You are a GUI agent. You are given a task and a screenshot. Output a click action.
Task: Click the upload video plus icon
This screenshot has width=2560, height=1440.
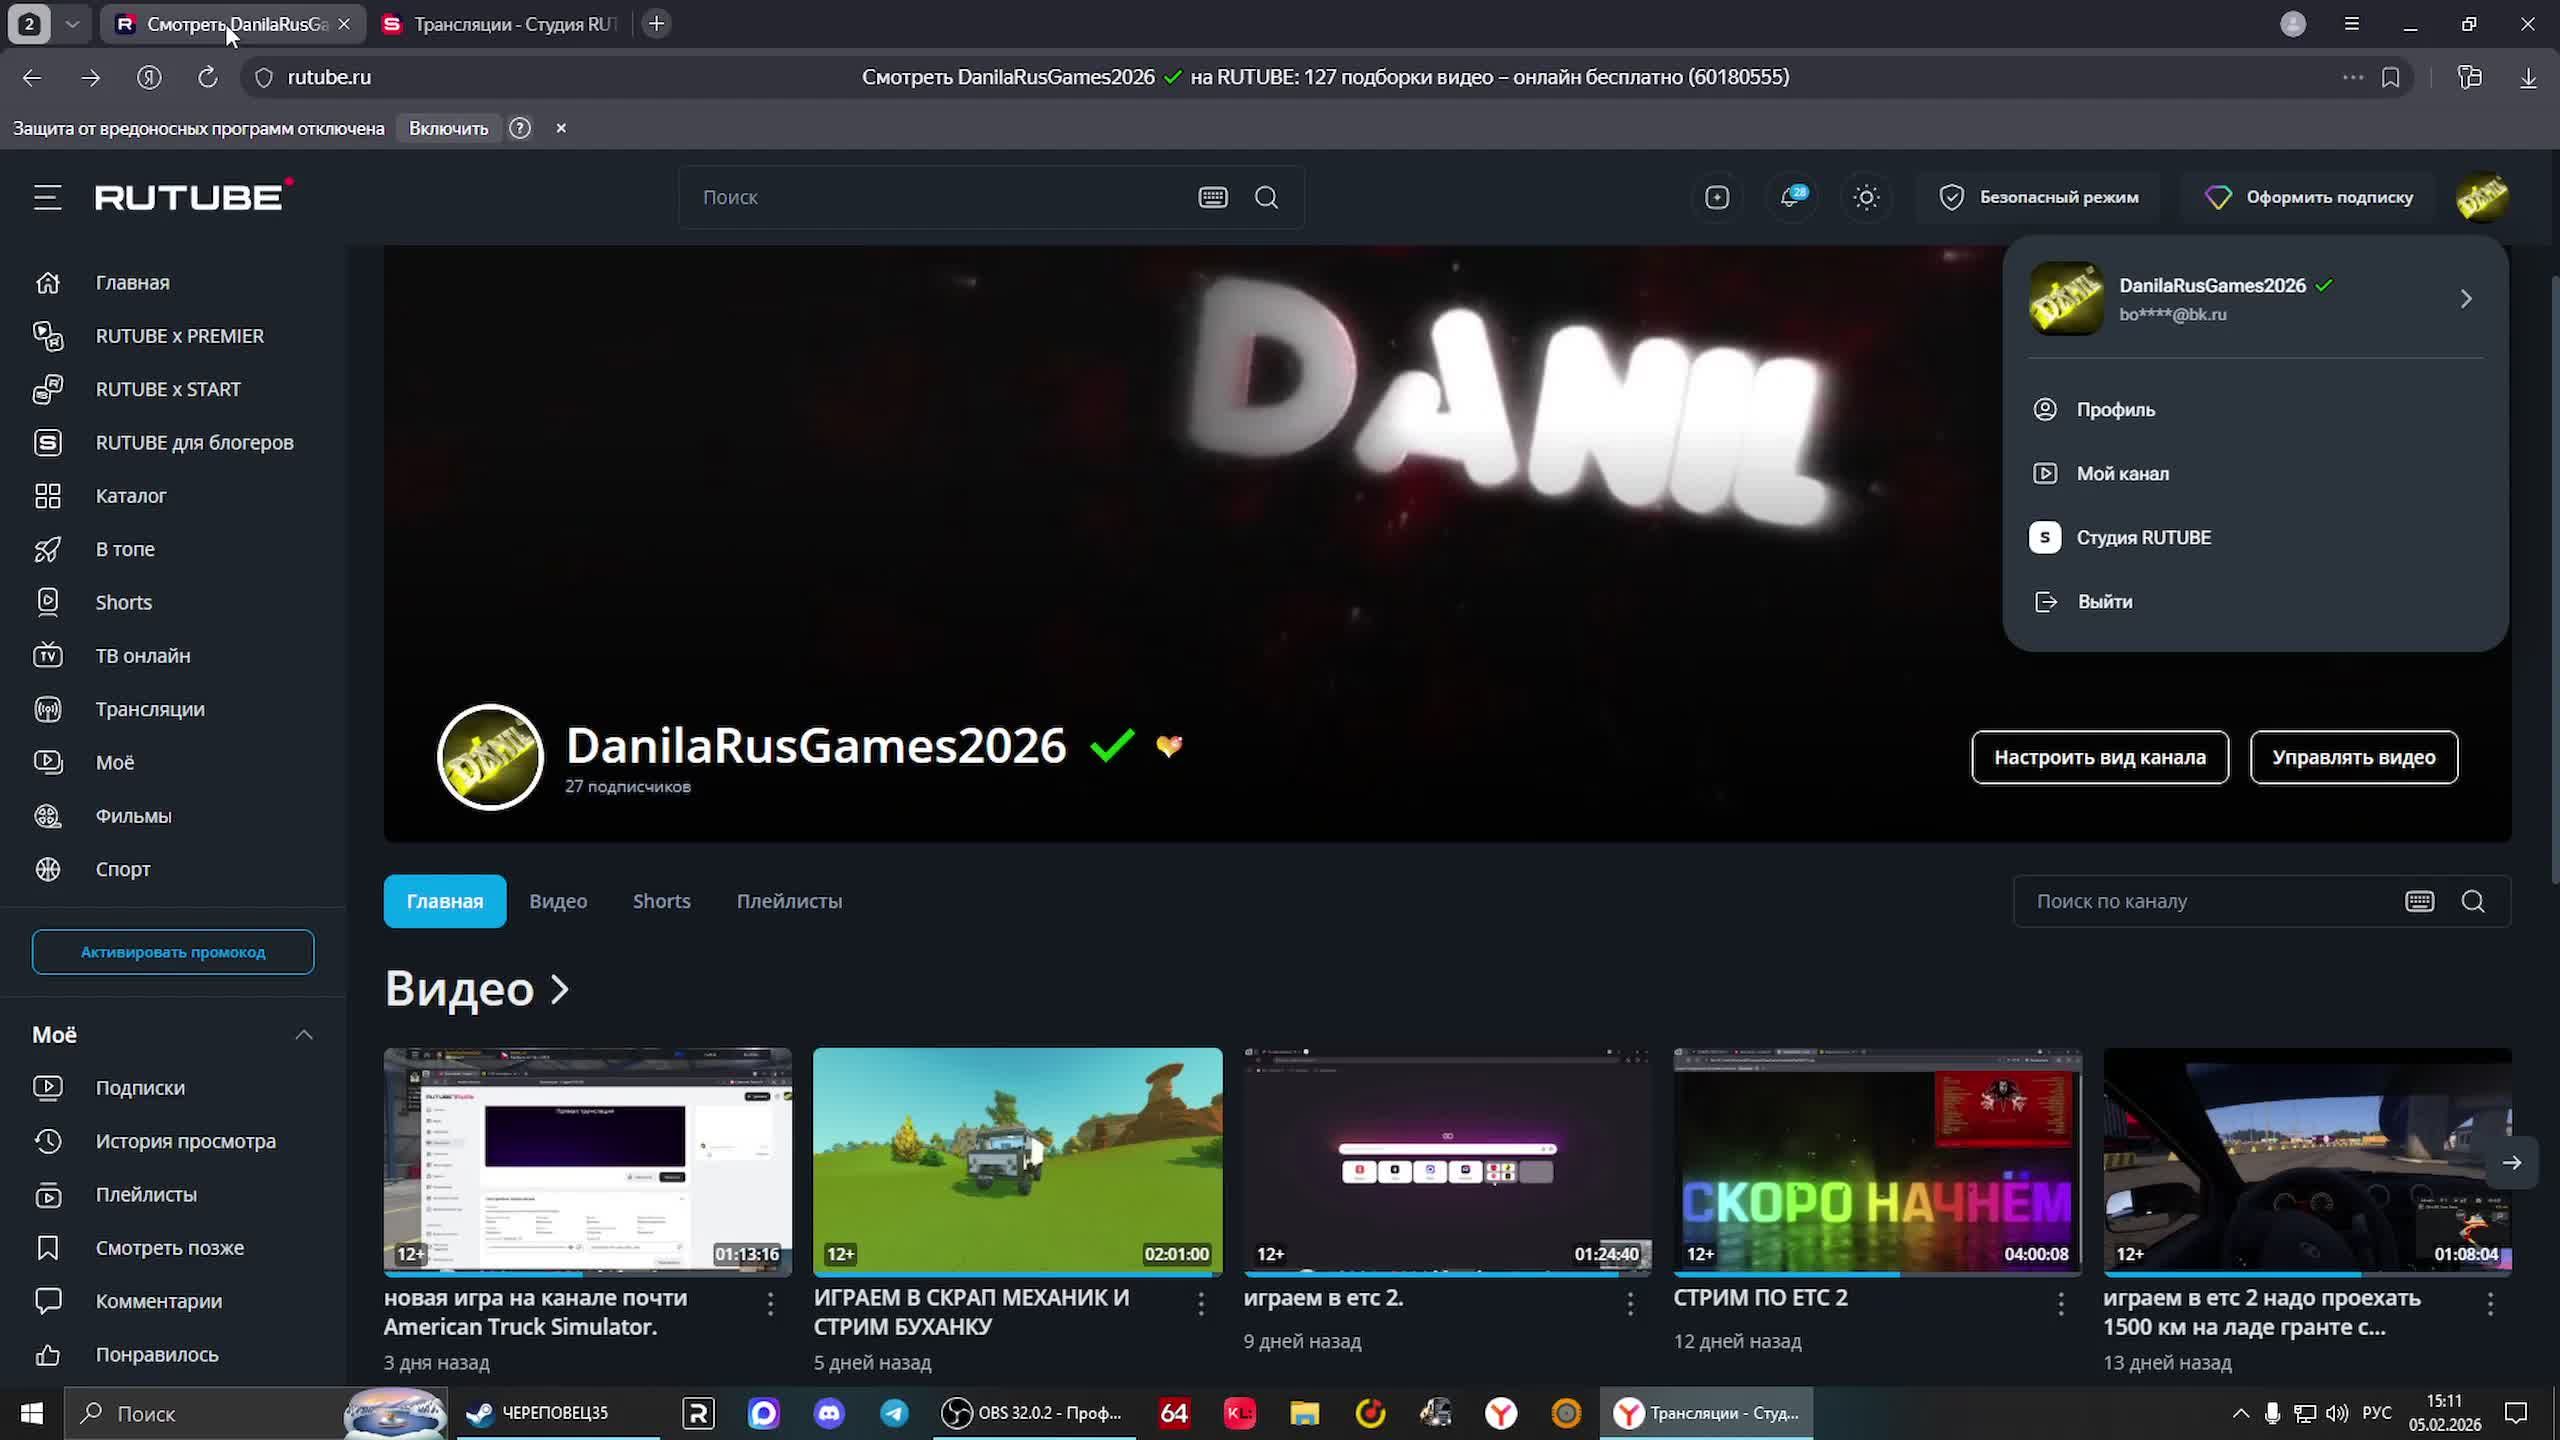click(x=1717, y=197)
